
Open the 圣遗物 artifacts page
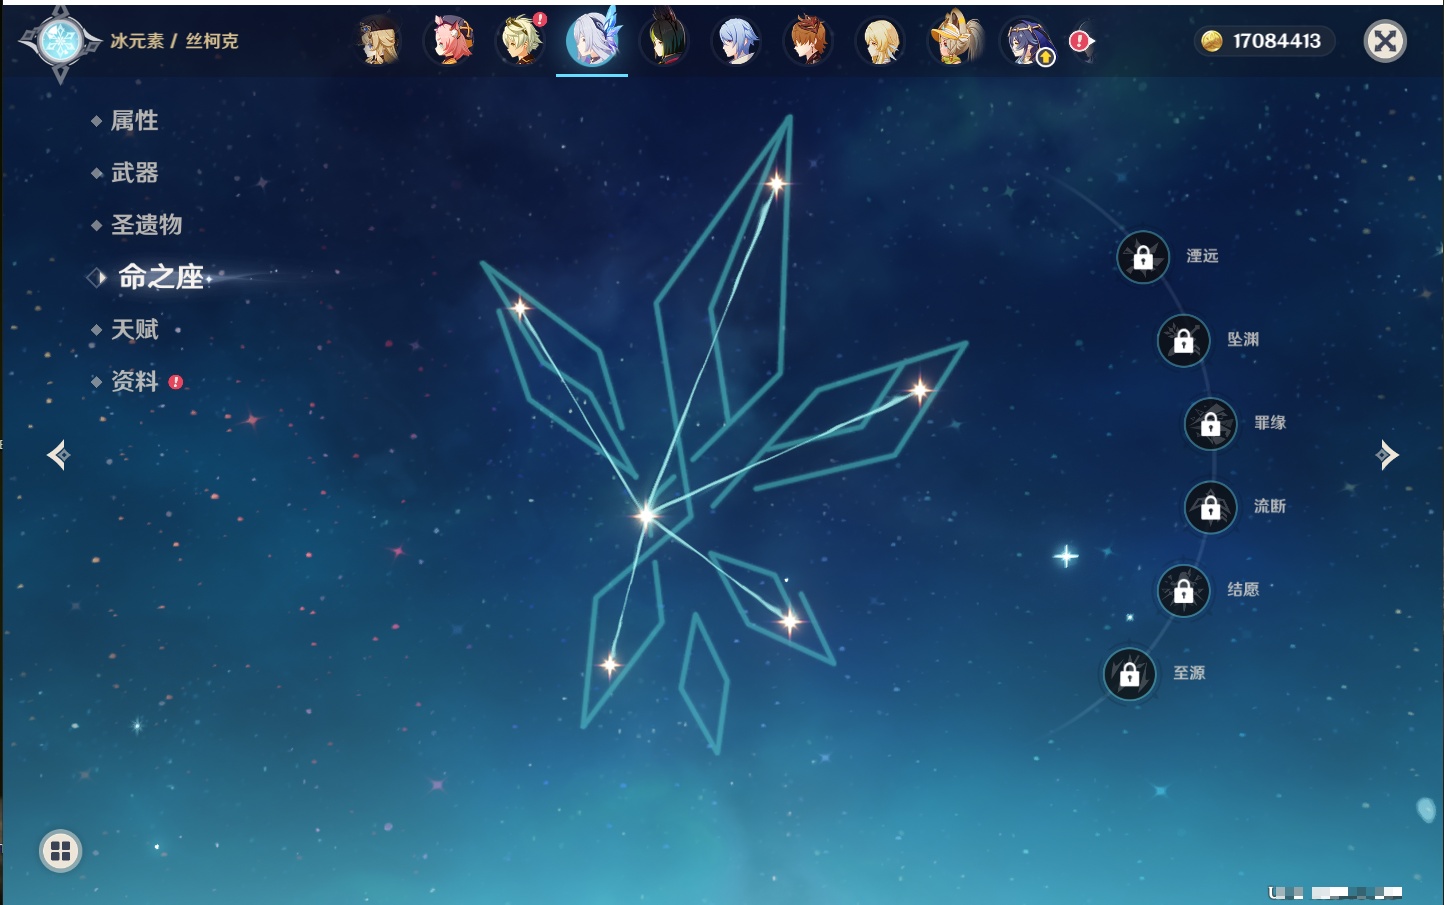(146, 225)
